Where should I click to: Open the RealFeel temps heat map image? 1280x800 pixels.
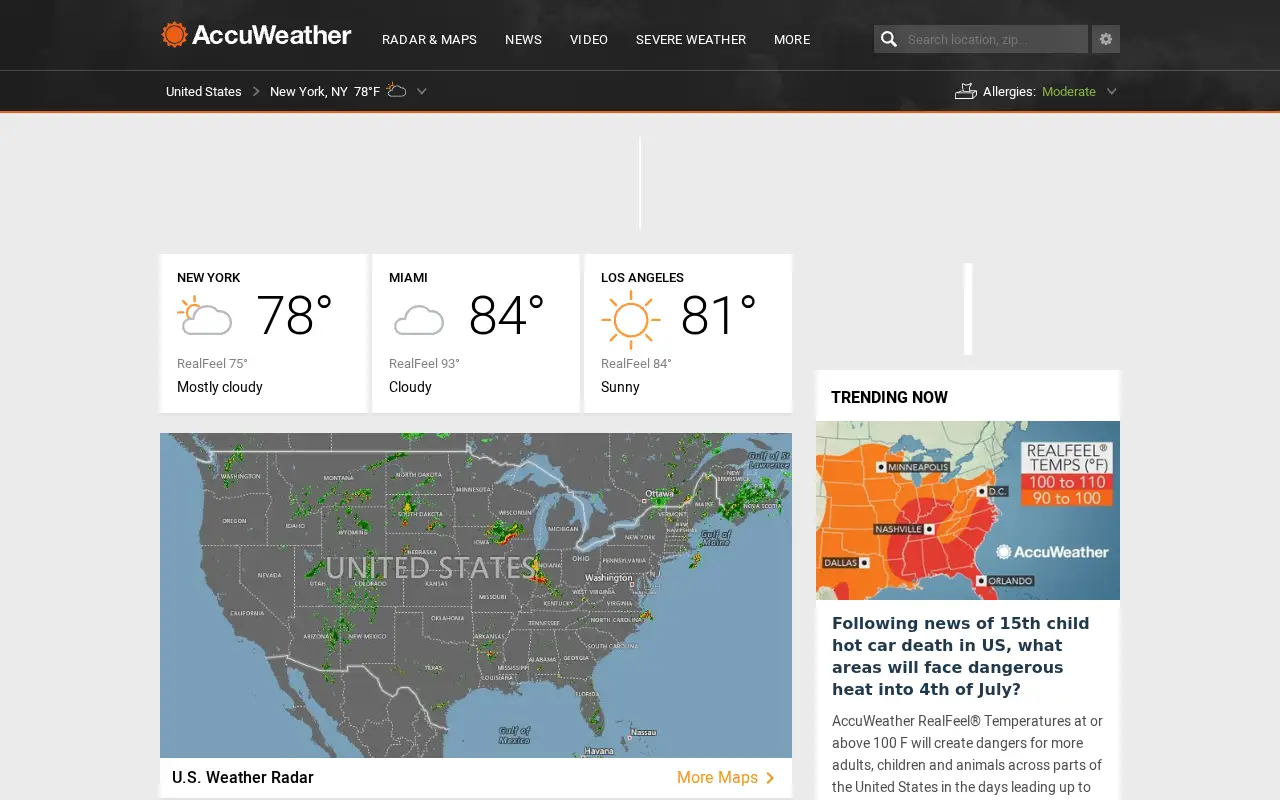pos(968,510)
